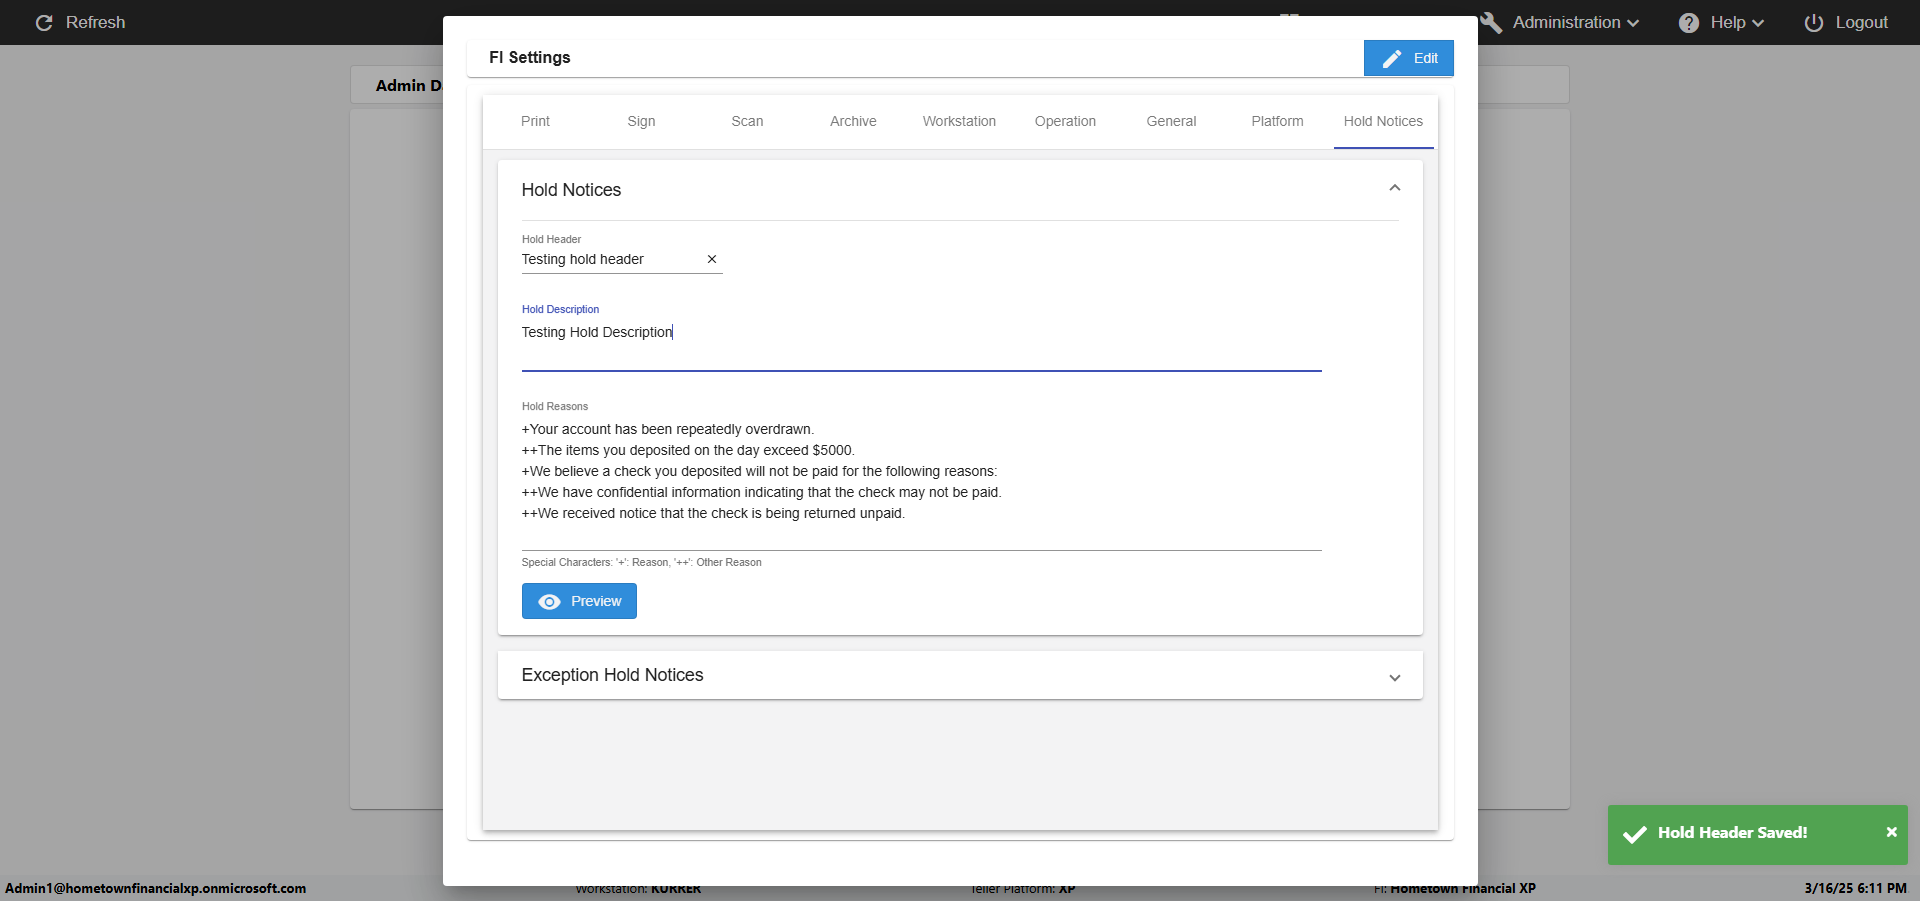Image resolution: width=1920 pixels, height=901 pixels.
Task: Click the Logout power icon
Action: tap(1813, 23)
